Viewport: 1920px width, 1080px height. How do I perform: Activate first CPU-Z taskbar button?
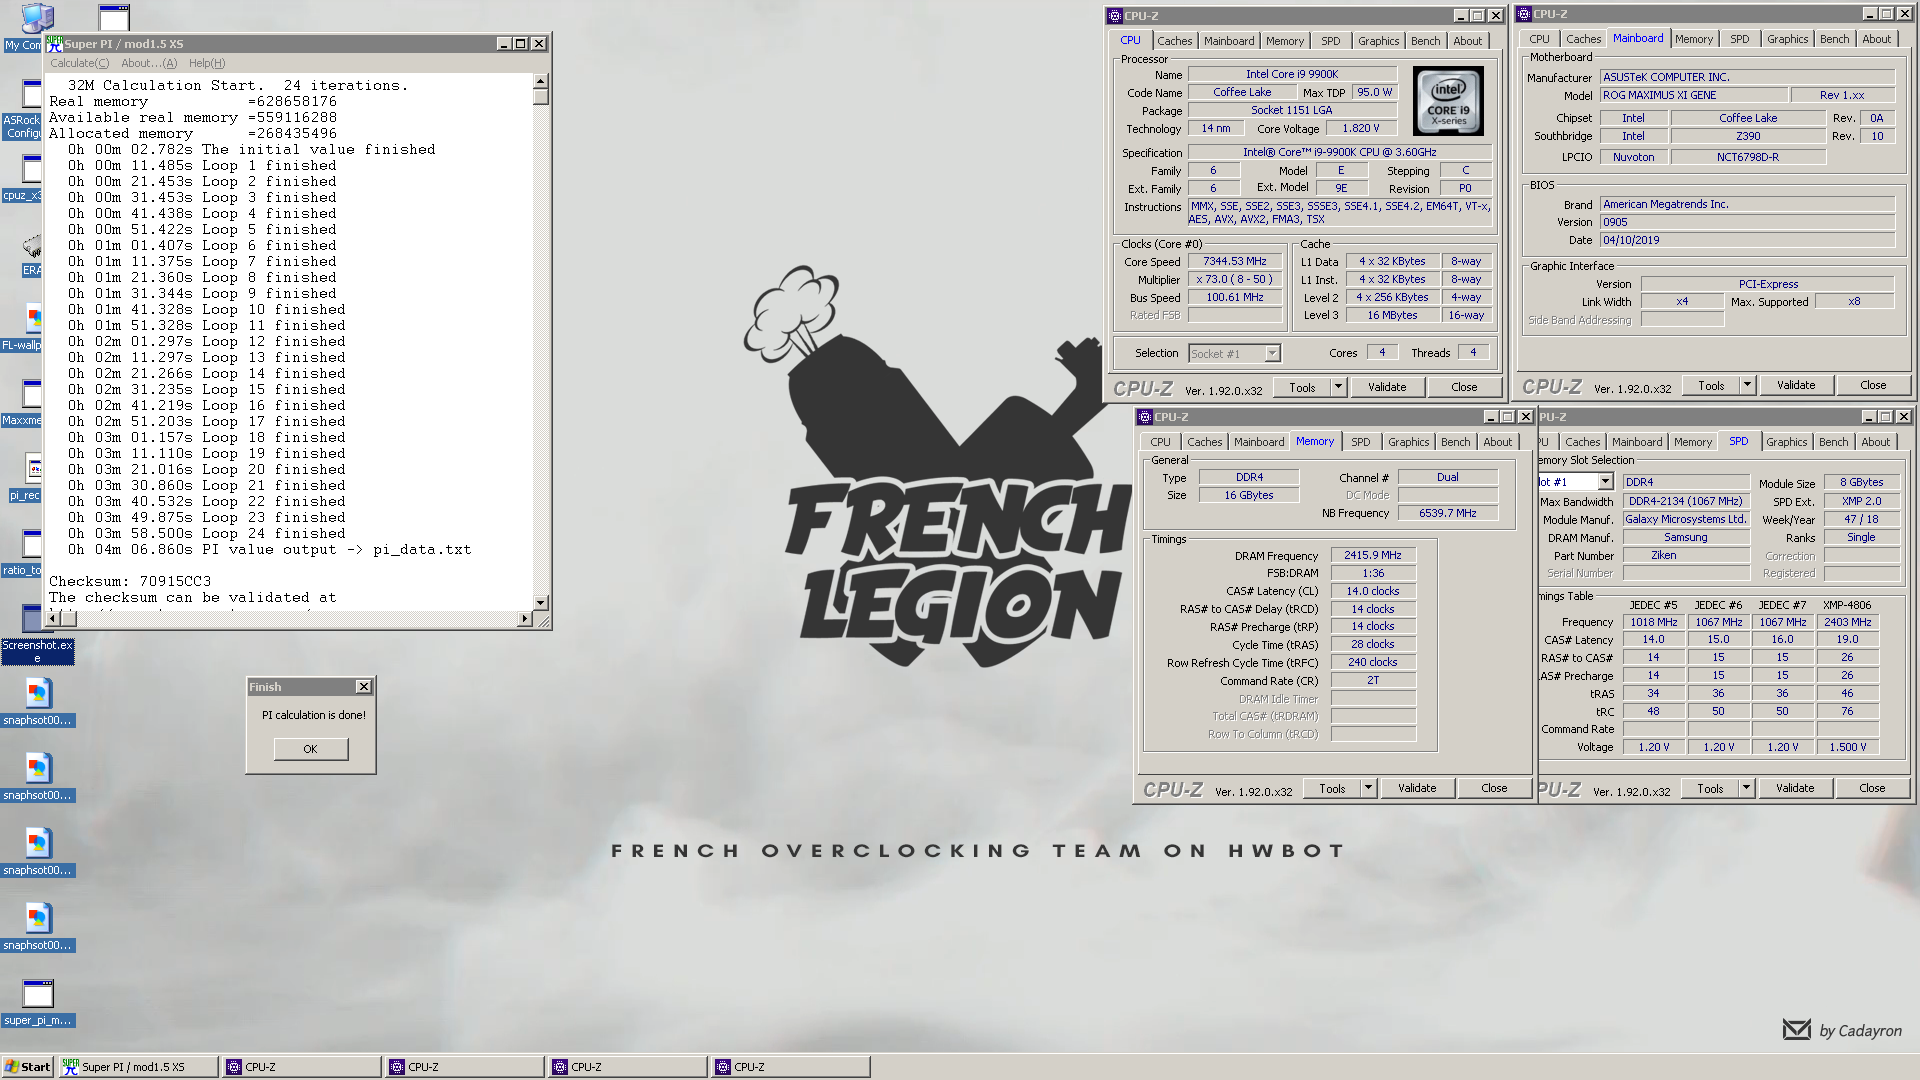tap(301, 1067)
